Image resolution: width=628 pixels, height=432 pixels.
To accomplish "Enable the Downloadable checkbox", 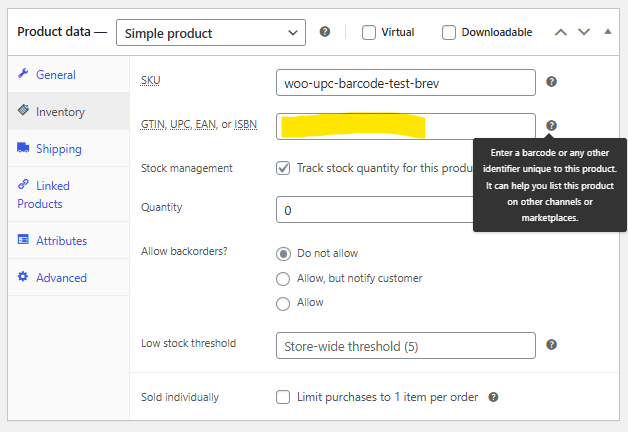I will coord(449,32).
